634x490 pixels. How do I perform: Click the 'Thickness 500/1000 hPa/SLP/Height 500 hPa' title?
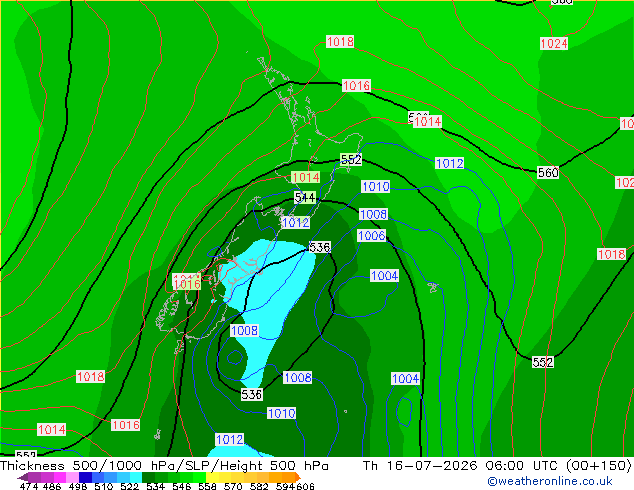164,466
